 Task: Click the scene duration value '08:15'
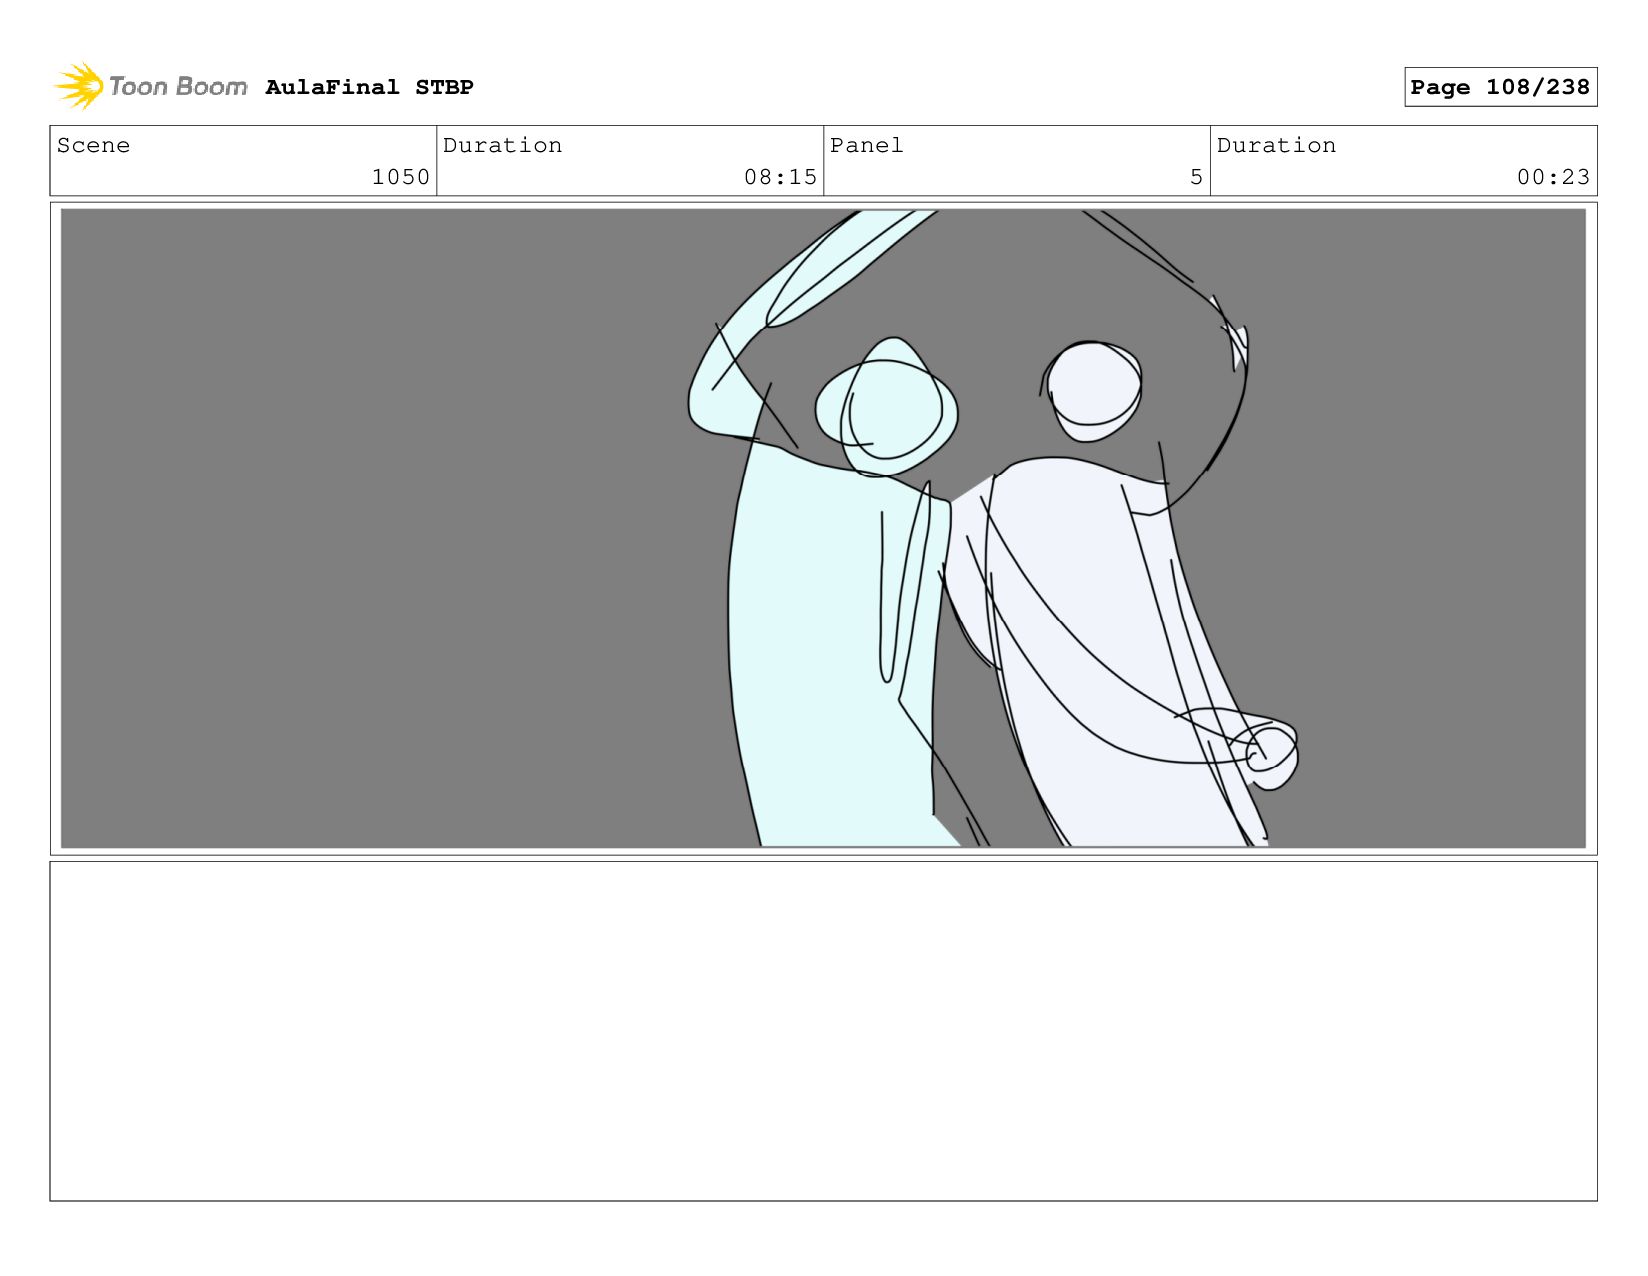coord(780,177)
